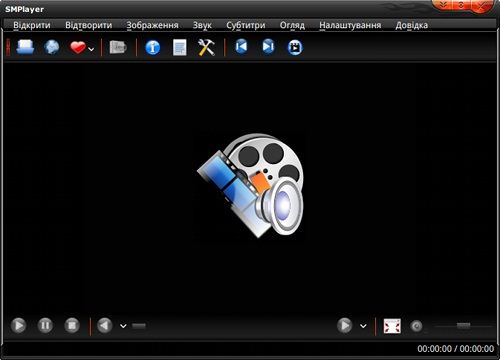Open Preferences via hammer and wrench icon

(x=206, y=47)
